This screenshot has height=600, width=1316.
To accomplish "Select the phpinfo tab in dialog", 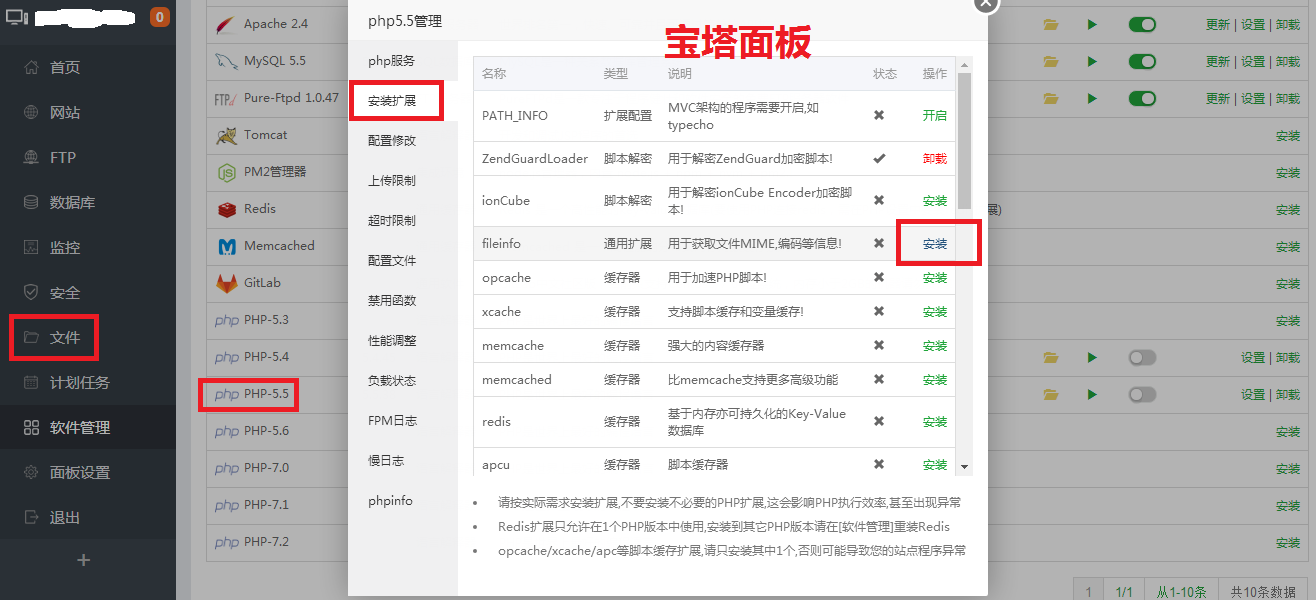I will [x=390, y=500].
